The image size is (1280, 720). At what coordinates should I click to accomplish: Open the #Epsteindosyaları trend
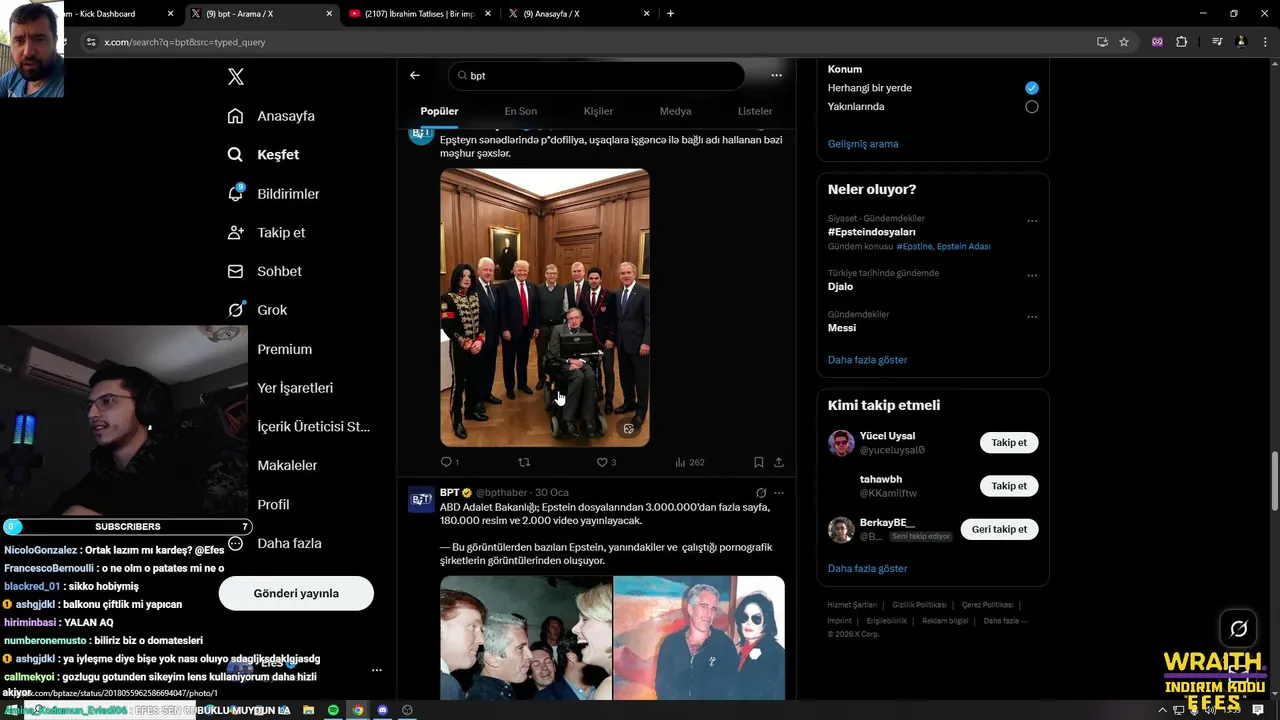pos(872,232)
